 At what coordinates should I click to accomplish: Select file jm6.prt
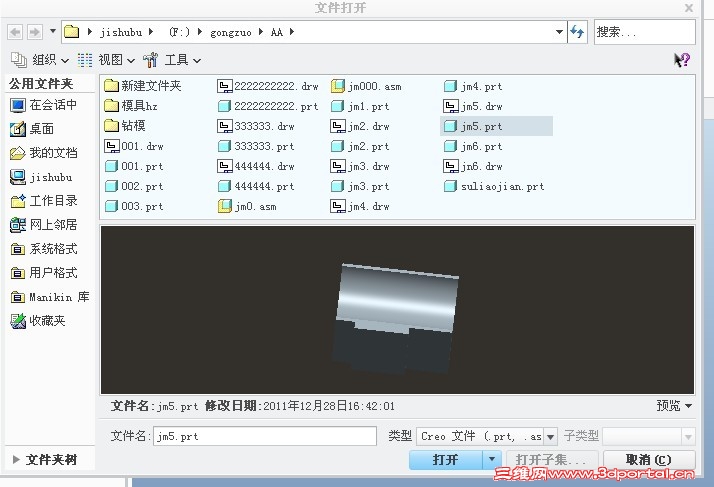pos(473,146)
